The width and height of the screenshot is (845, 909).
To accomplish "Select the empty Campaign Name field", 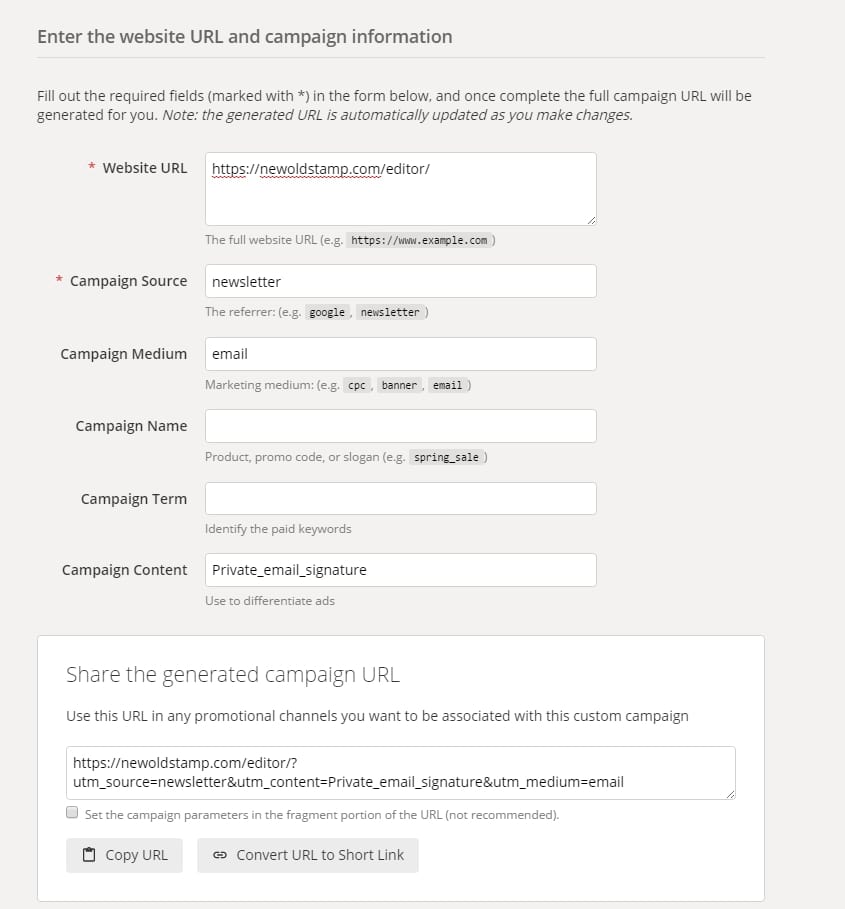I will (400, 426).
